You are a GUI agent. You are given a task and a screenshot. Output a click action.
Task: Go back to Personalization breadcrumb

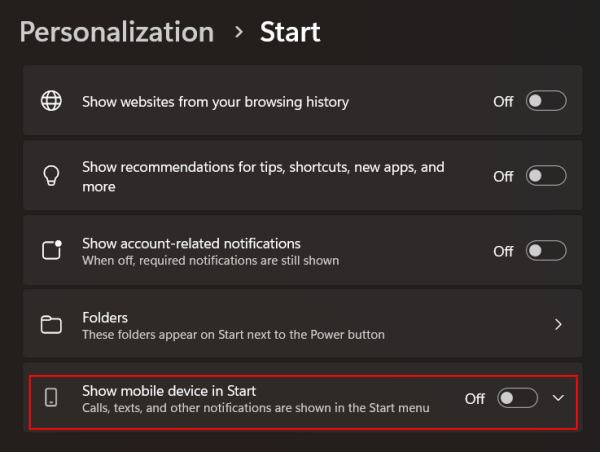coord(116,32)
